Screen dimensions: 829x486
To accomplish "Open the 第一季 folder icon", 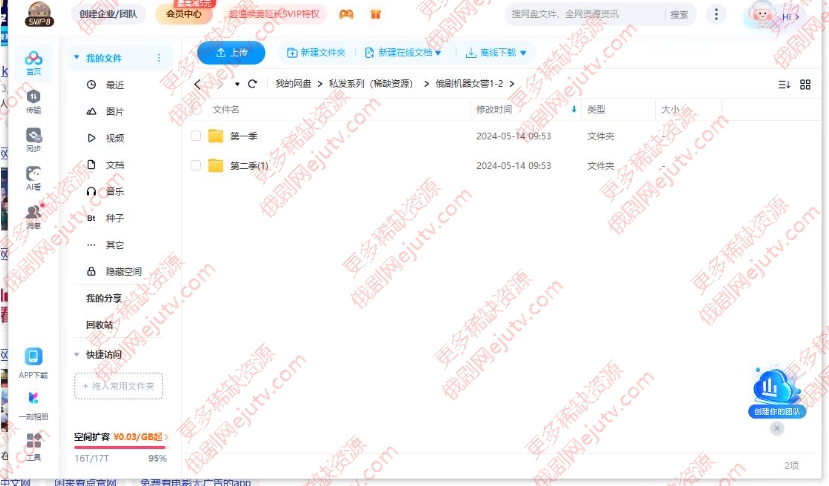I will click(216, 136).
